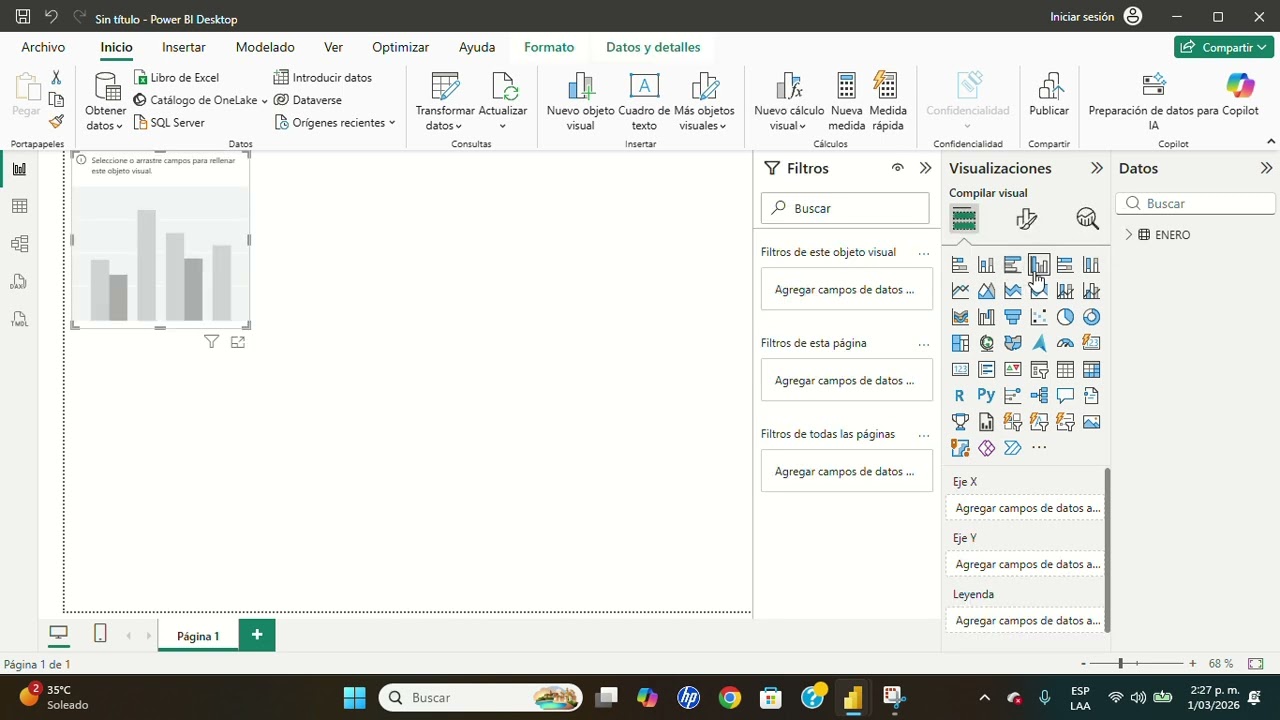
Task: Select the scatter chart visual
Action: click(x=1039, y=317)
